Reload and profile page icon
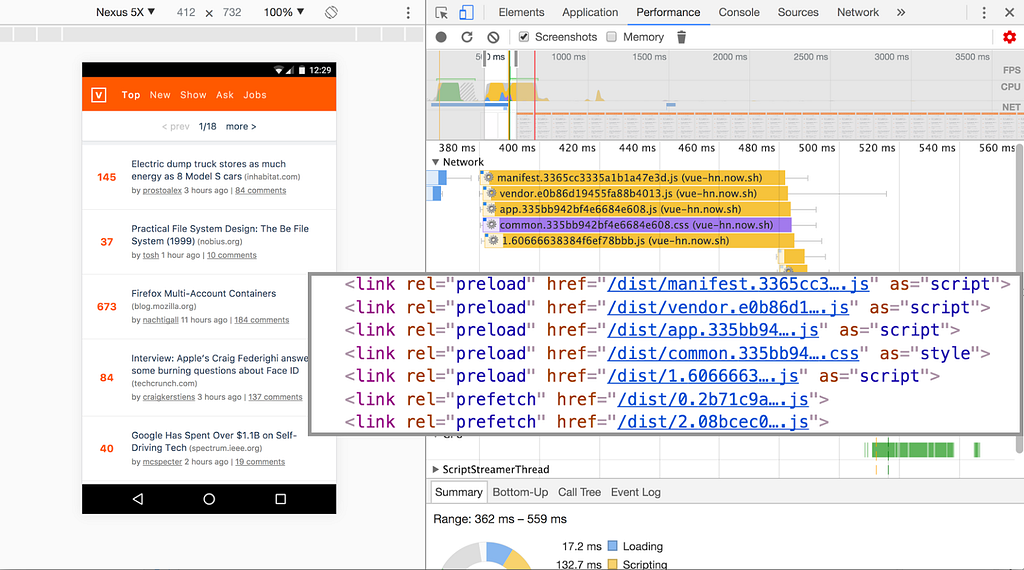This screenshot has width=1024, height=570. [x=467, y=37]
